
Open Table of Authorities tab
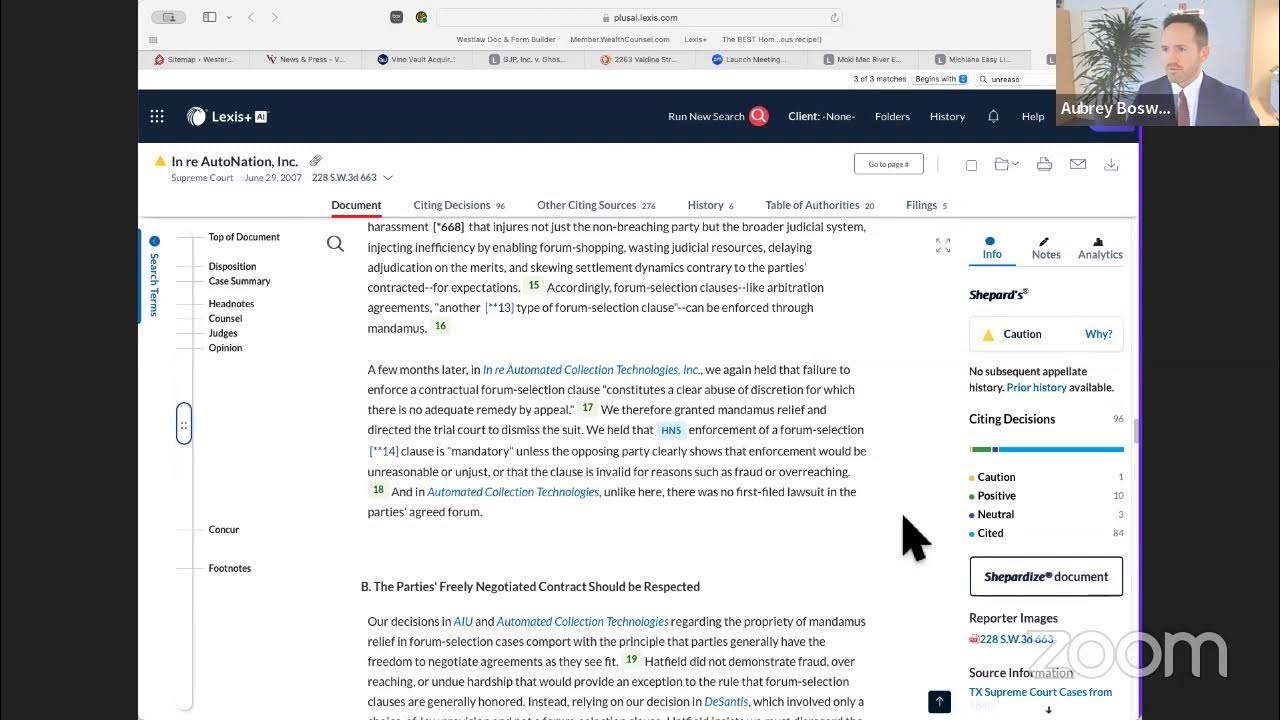pyautogui.click(x=819, y=205)
